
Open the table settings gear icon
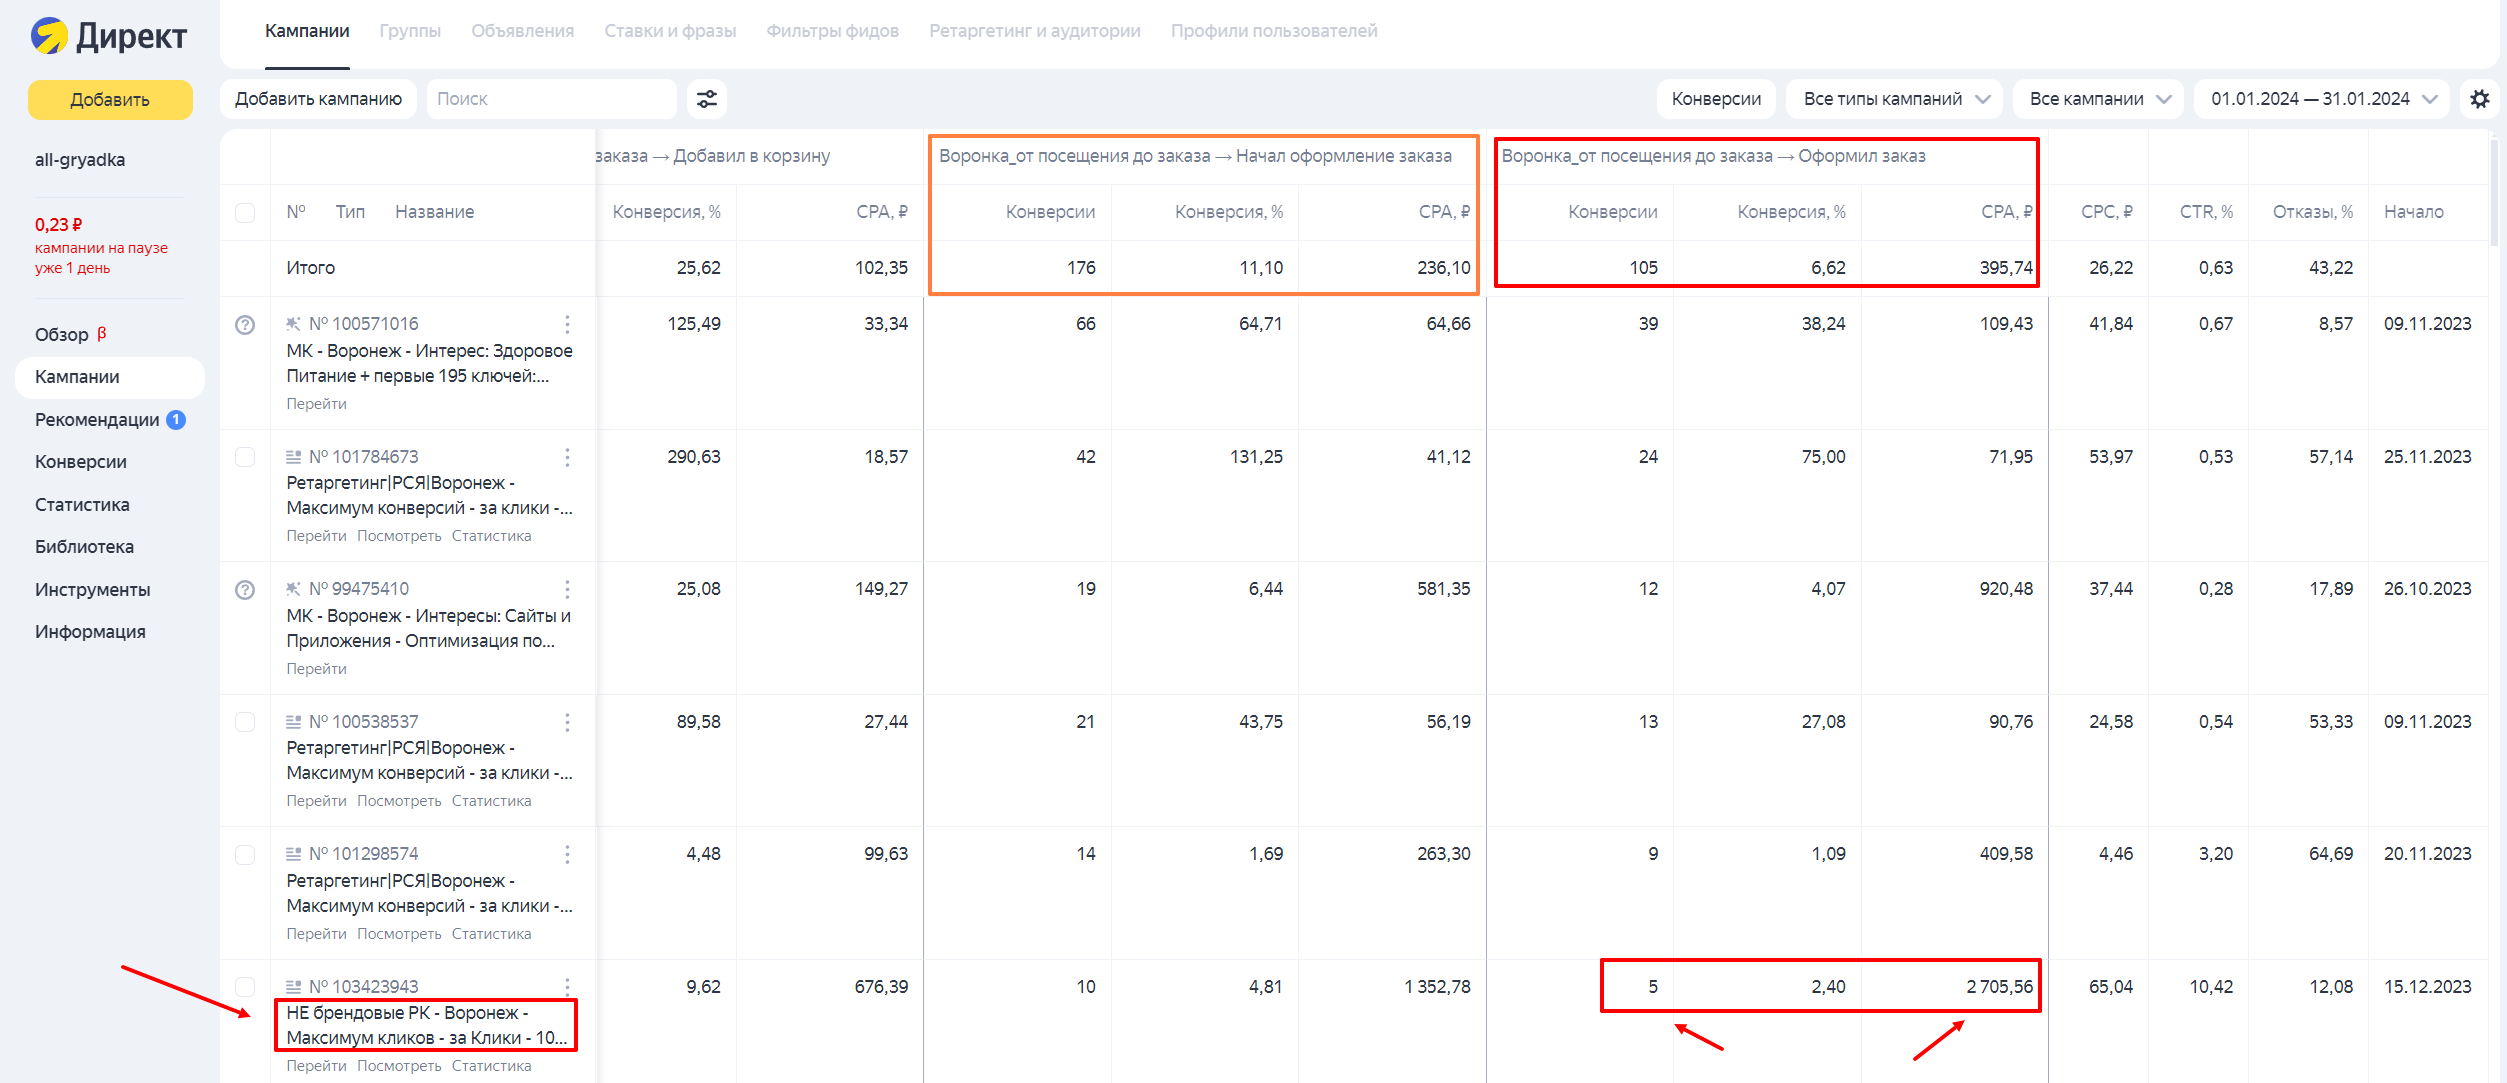coord(2479,99)
